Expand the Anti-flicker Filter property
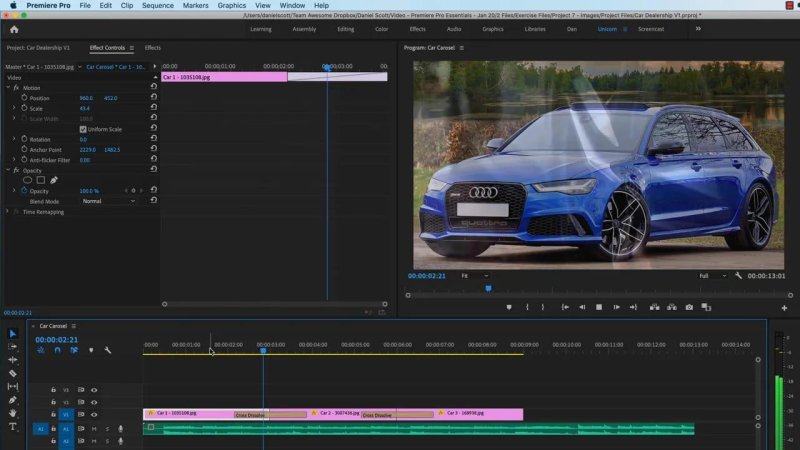The width and height of the screenshot is (800, 450). point(14,160)
